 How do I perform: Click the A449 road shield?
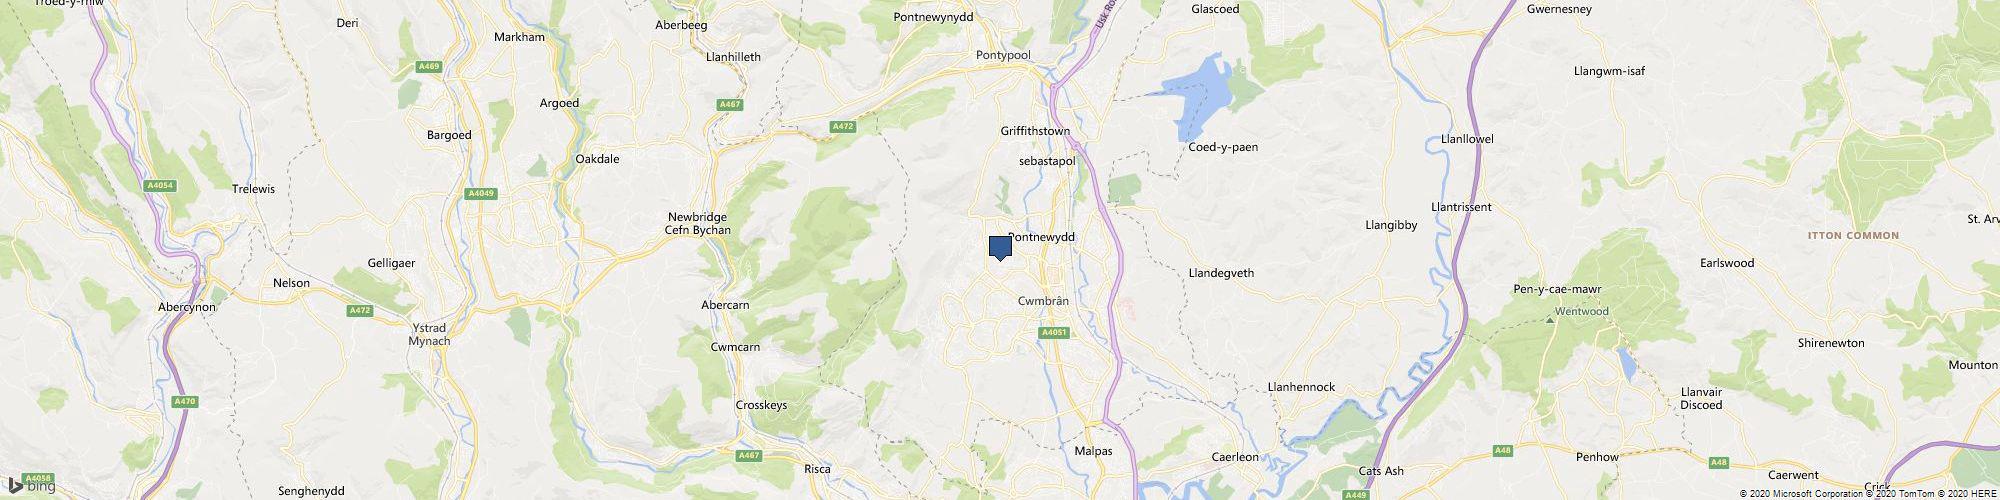[x=1356, y=494]
